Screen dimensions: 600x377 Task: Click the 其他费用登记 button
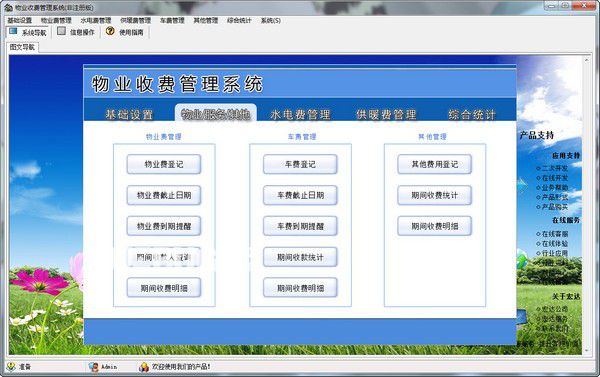[x=435, y=164]
